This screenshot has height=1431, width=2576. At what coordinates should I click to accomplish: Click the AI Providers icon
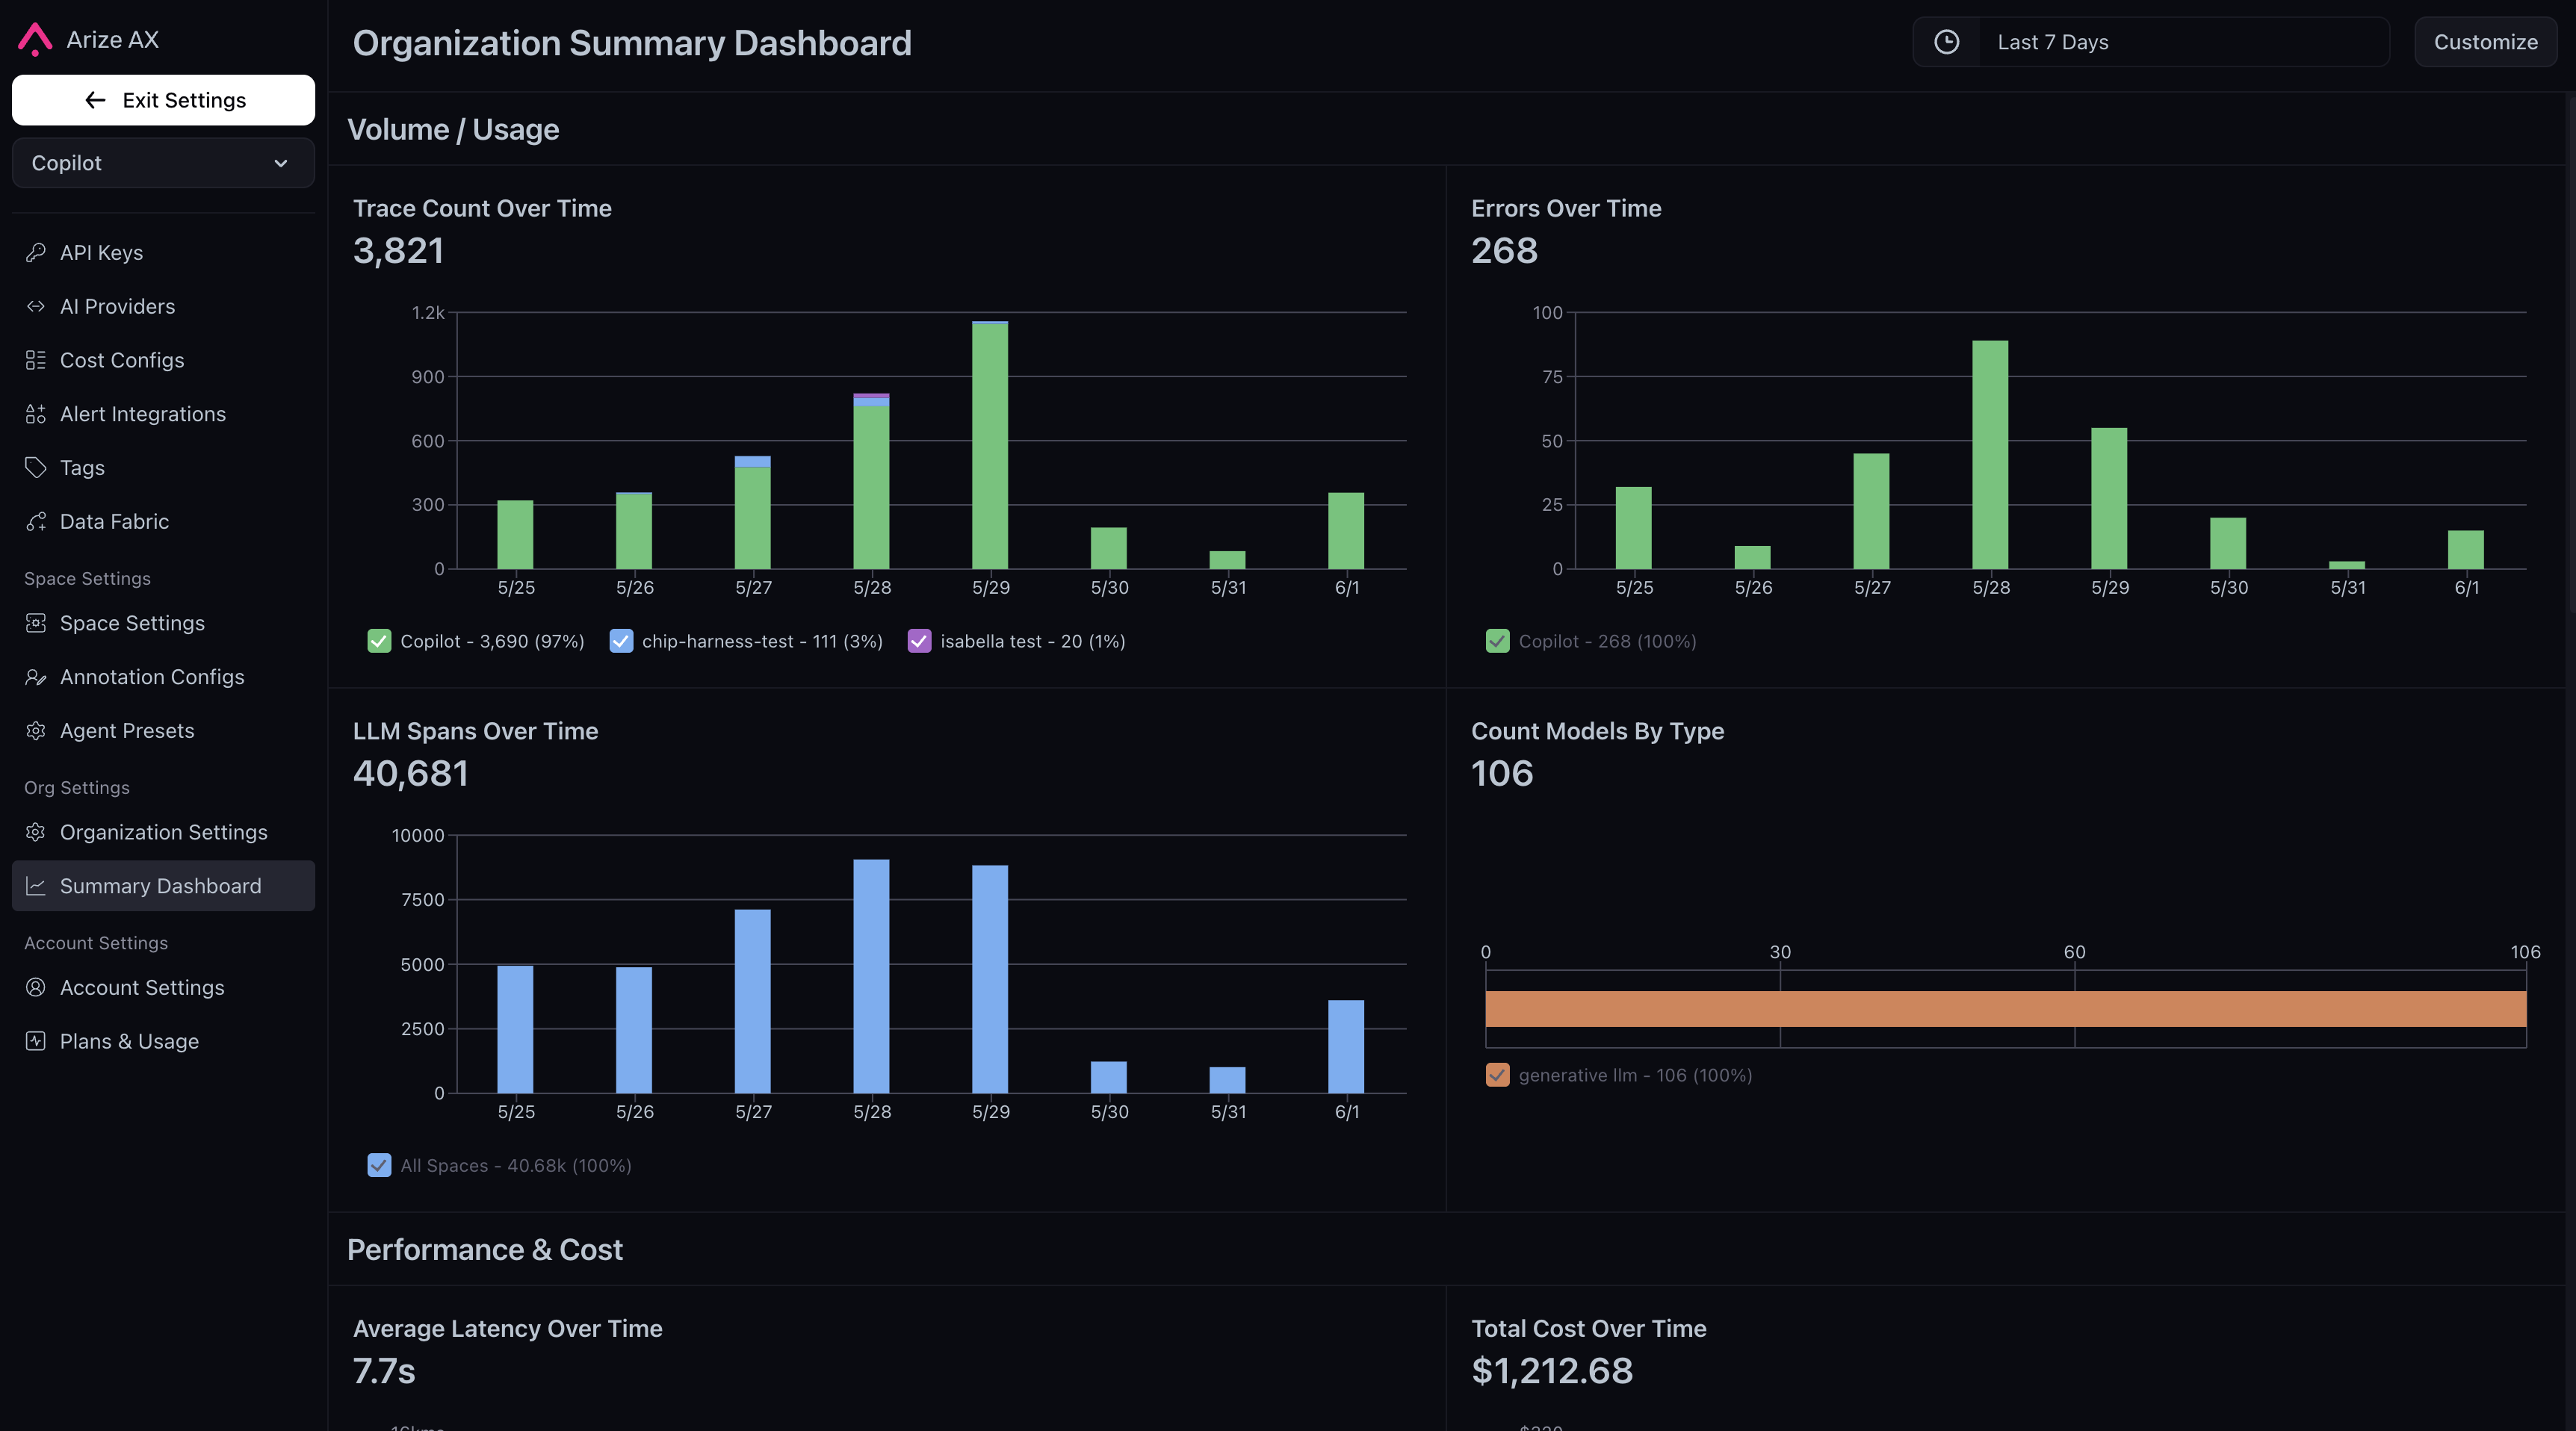pos(36,306)
